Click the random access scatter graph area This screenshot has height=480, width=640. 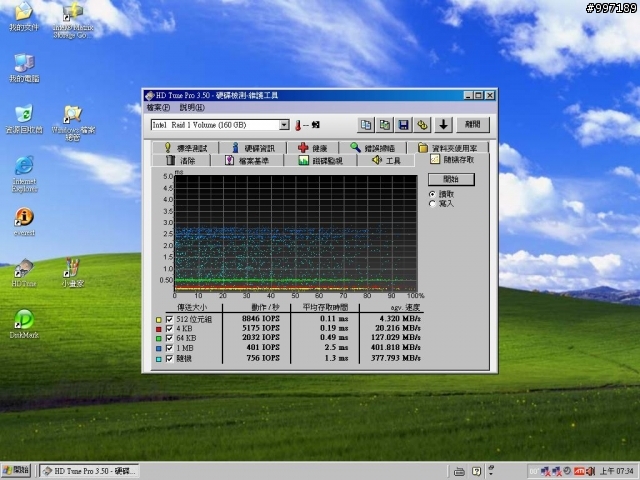coord(296,233)
